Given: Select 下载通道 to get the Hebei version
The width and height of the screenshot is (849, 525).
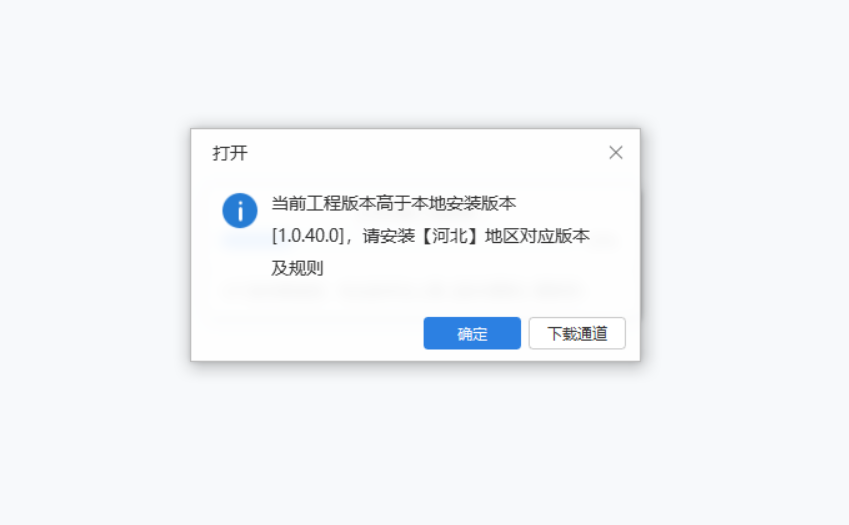Looking at the screenshot, I should [x=577, y=333].
